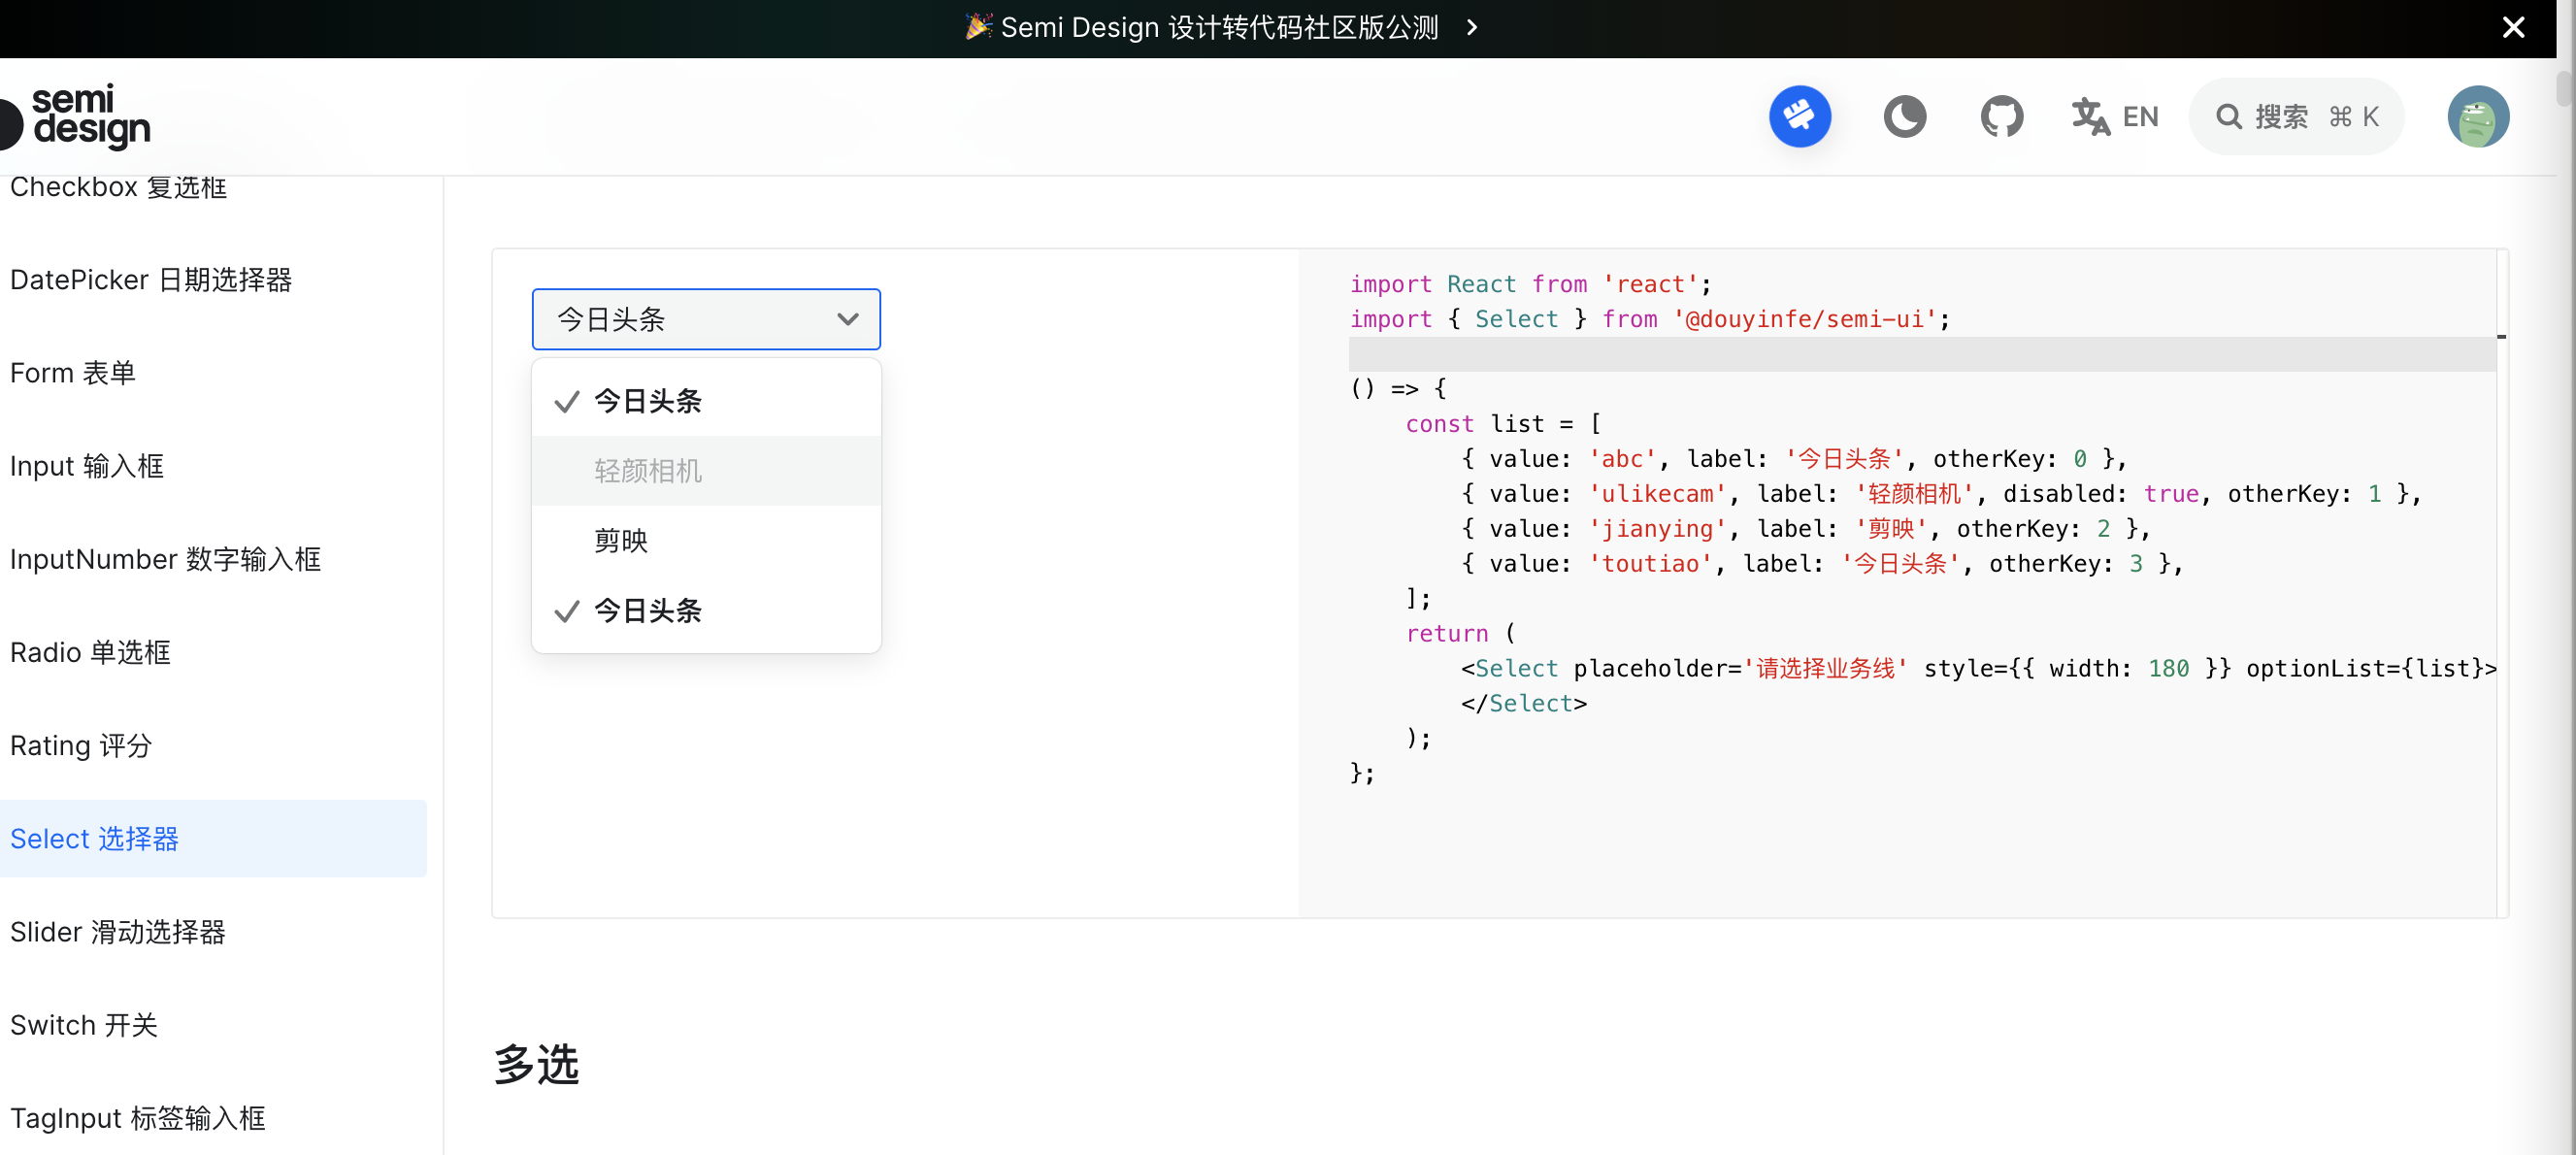Open TagInput 标签输入框 docs
The height and width of the screenshot is (1155, 2576).
(x=138, y=1118)
